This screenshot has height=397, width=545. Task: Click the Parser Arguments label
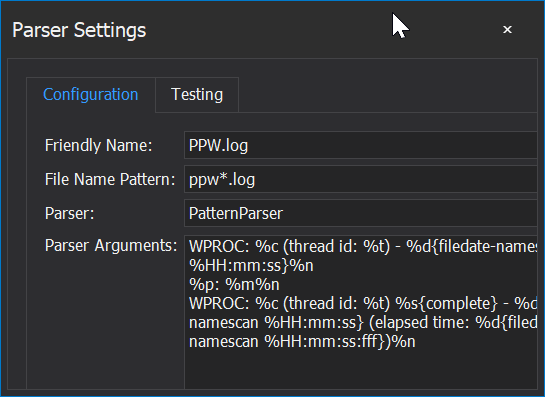(111, 245)
